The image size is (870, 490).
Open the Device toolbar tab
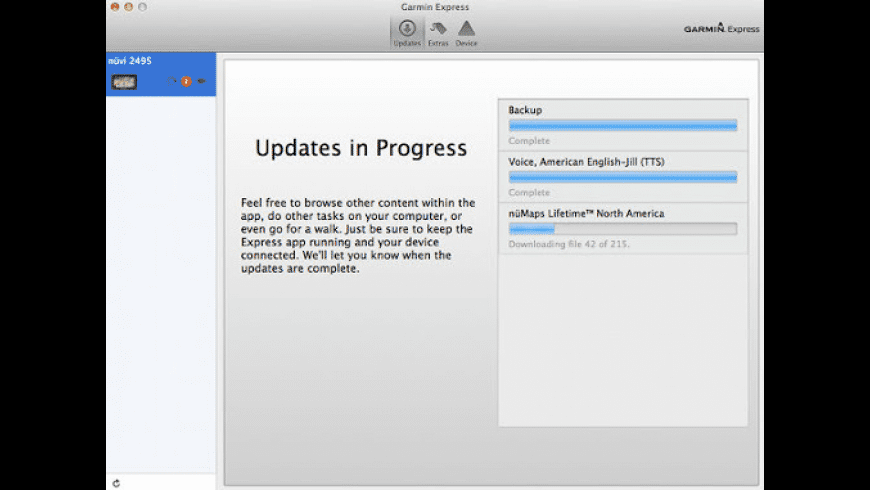[466, 33]
